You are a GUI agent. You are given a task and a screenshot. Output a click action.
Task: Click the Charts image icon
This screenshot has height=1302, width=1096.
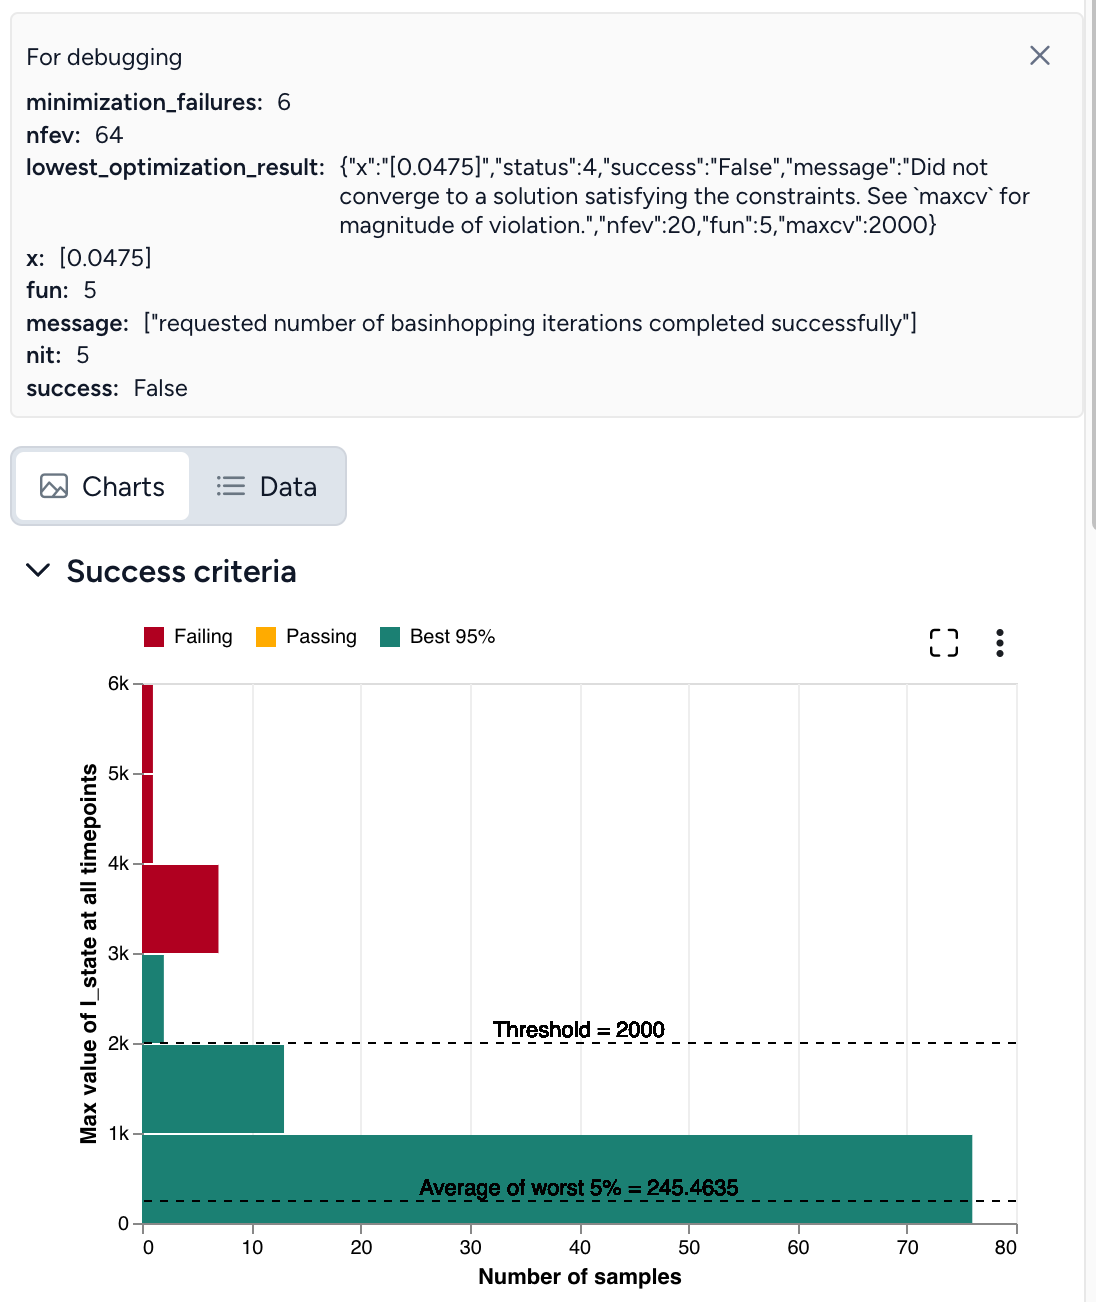pos(54,487)
